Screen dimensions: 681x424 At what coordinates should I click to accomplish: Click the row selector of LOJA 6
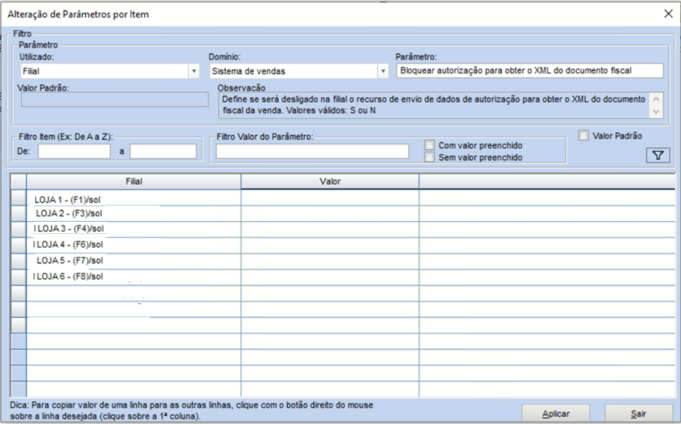pyautogui.click(x=19, y=277)
